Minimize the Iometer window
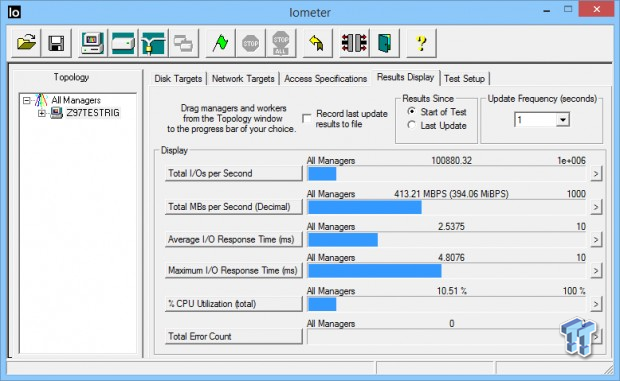 pyautogui.click(x=547, y=10)
